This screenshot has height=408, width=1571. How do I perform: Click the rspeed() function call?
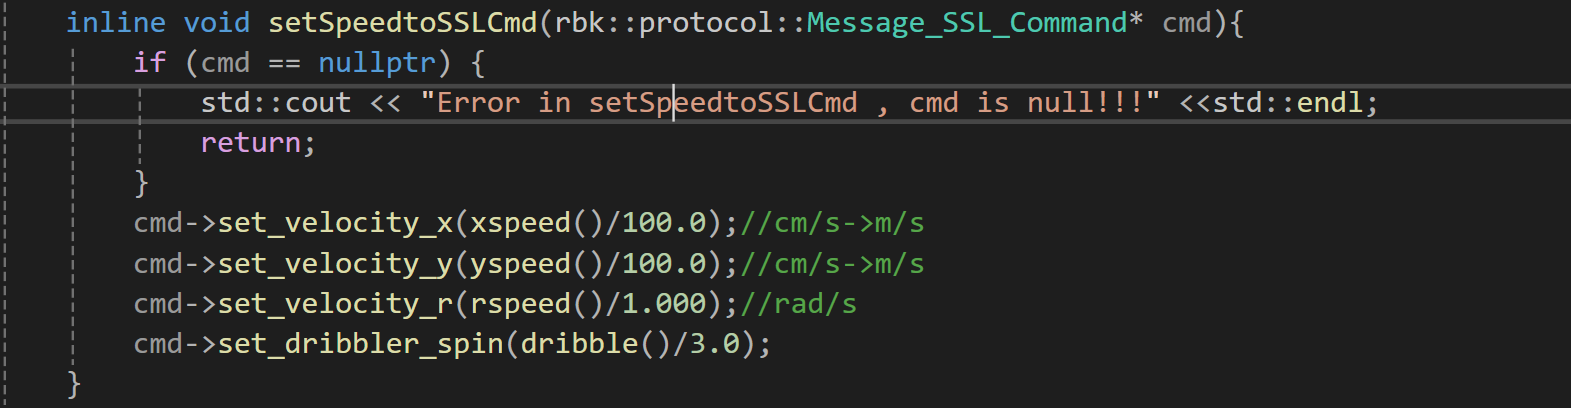pos(537,304)
